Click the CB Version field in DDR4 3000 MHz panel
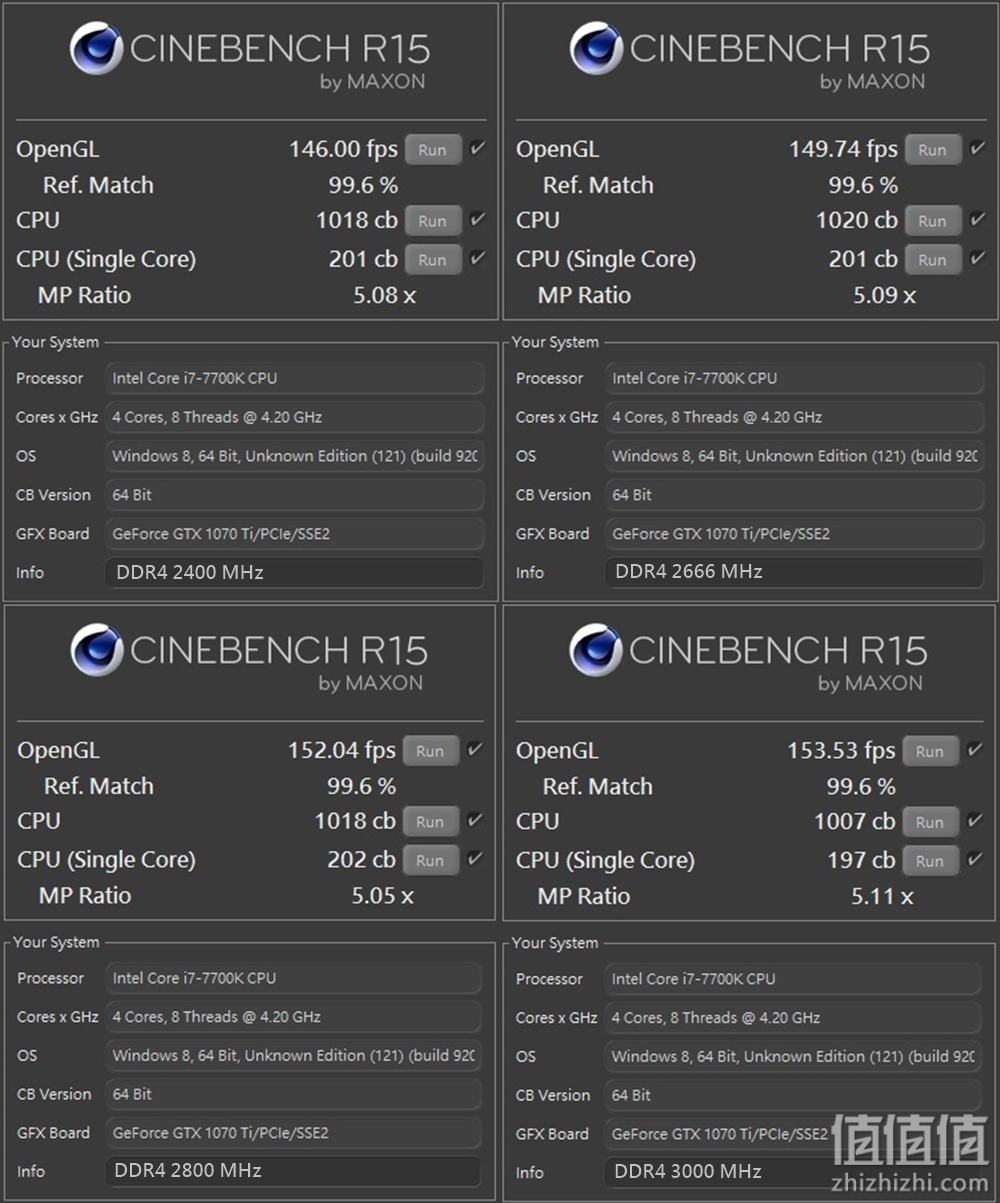Image resolution: width=1000 pixels, height=1203 pixels. [792, 1095]
